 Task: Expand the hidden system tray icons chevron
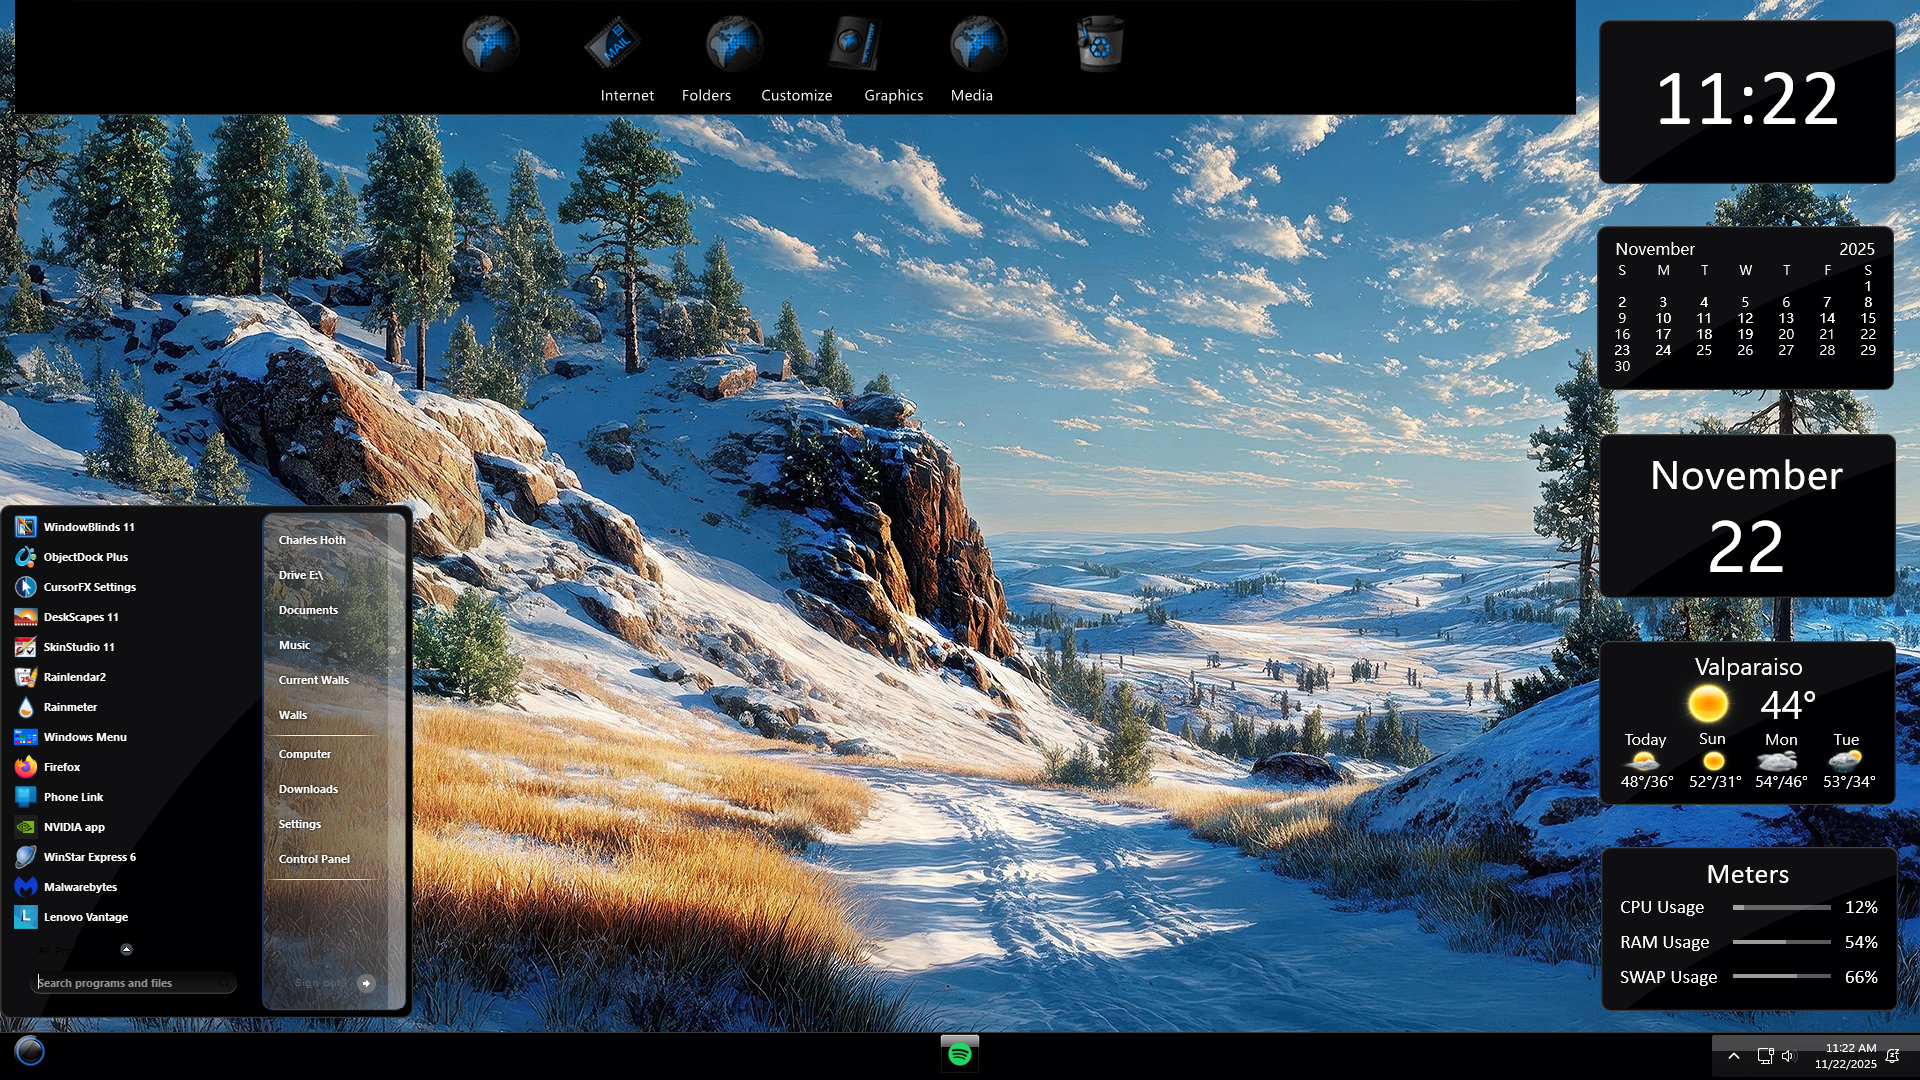click(1734, 1056)
